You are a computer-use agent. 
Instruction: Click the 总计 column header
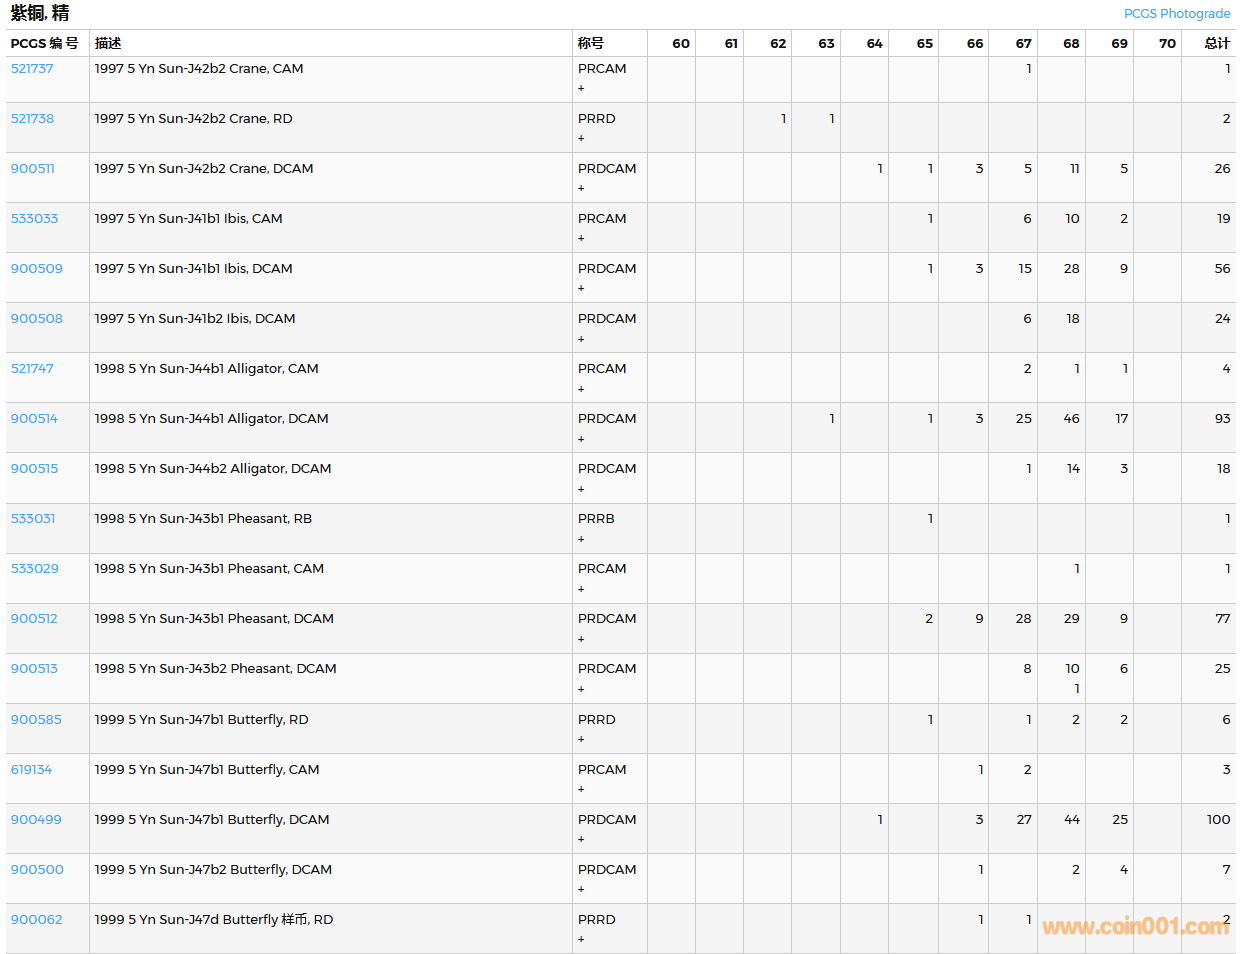pyautogui.click(x=1216, y=43)
